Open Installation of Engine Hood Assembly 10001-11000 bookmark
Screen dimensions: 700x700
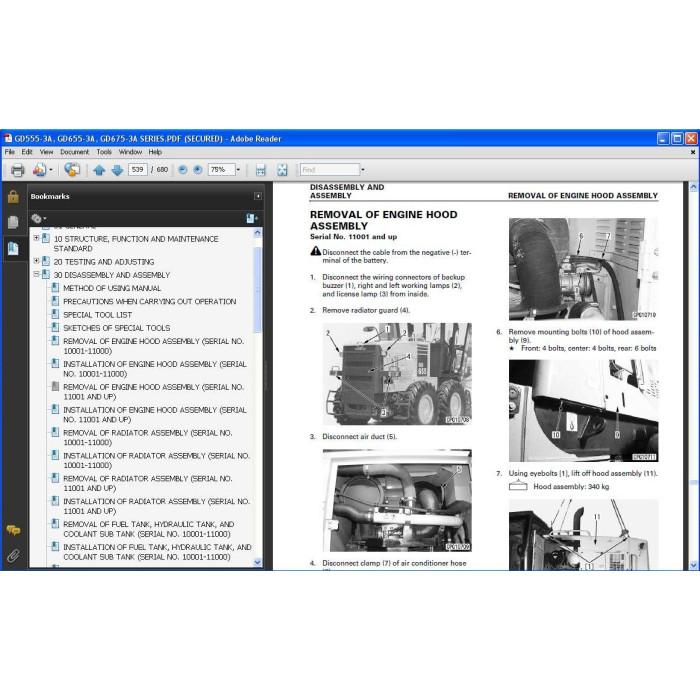coord(155,369)
